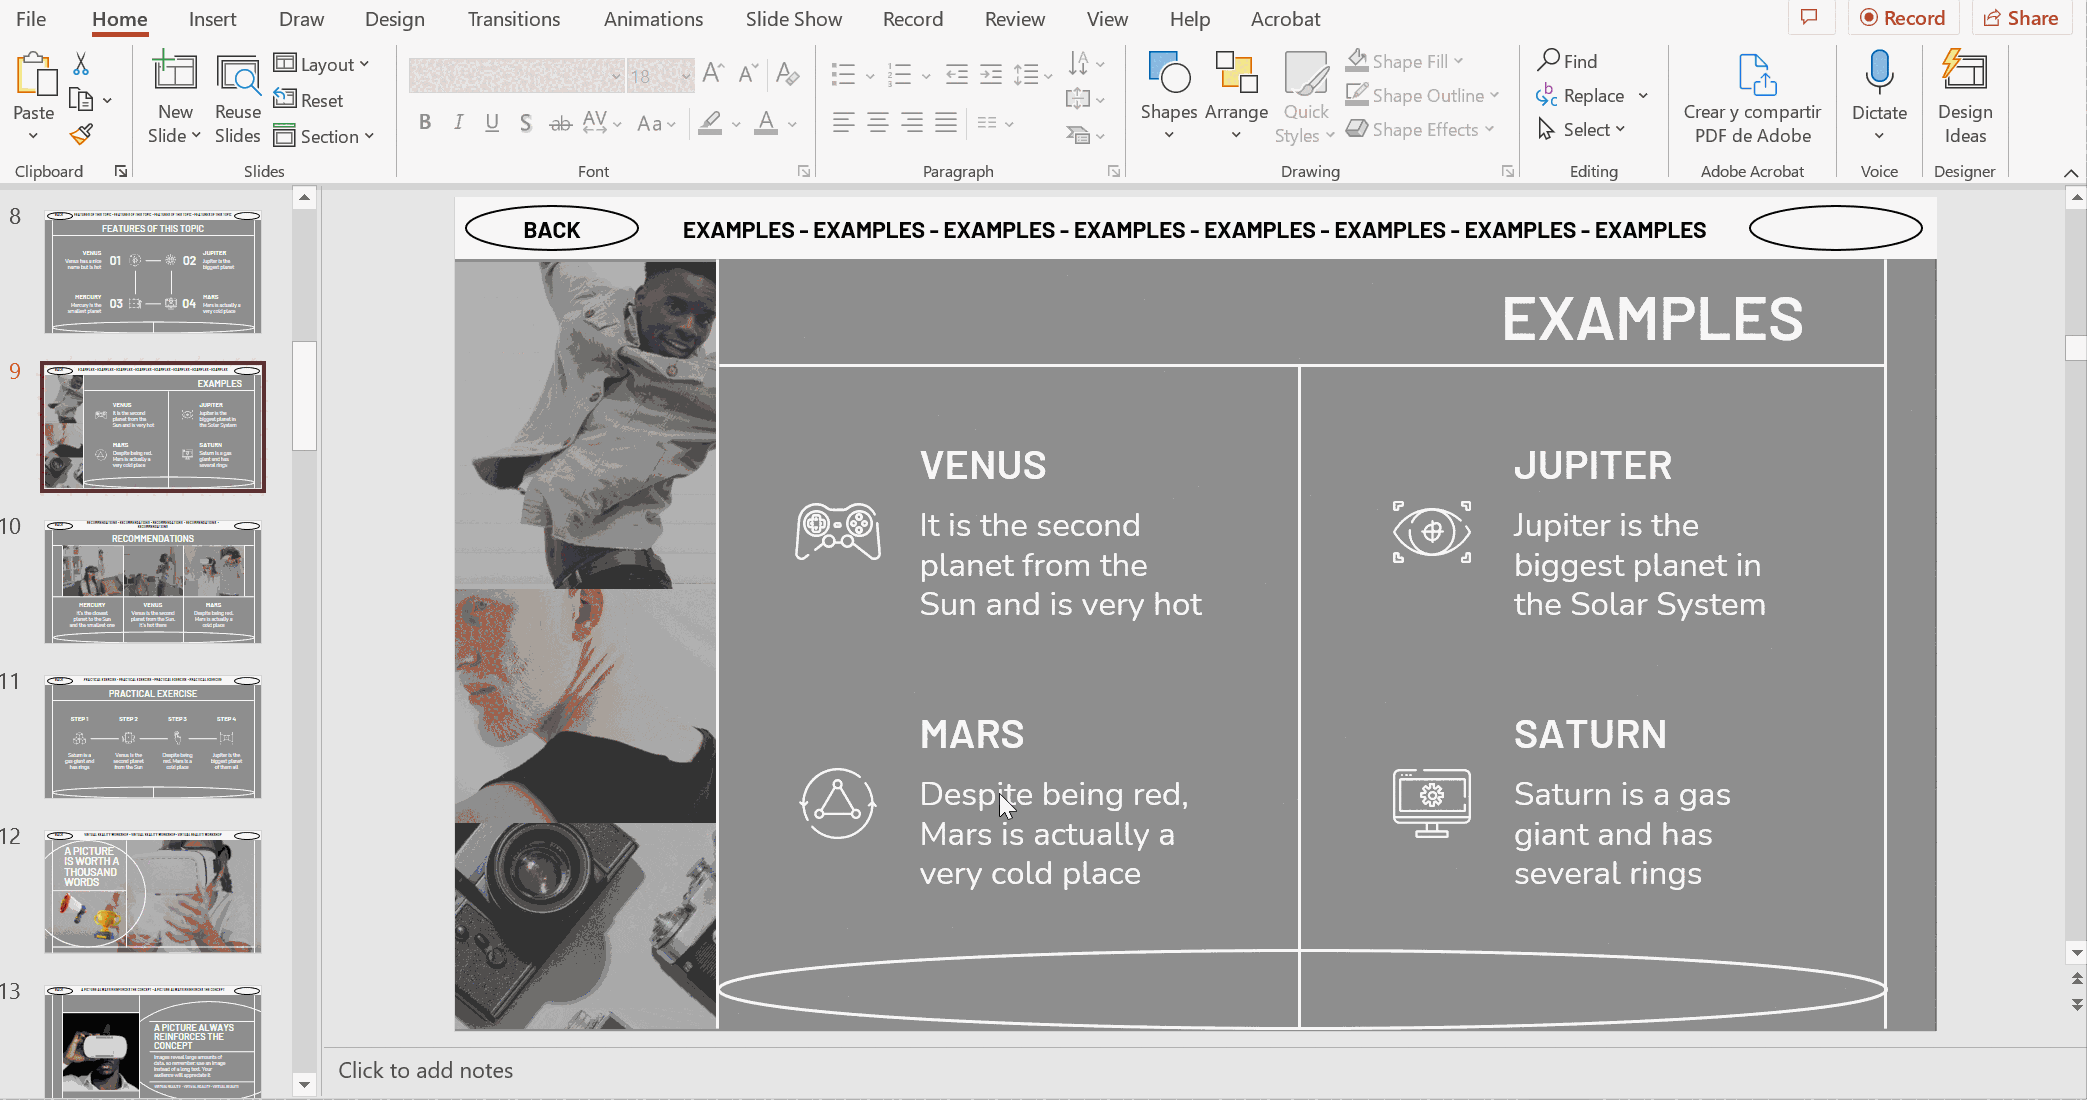The width and height of the screenshot is (2087, 1100).
Task: Open the Slide Show tab
Action: (793, 19)
